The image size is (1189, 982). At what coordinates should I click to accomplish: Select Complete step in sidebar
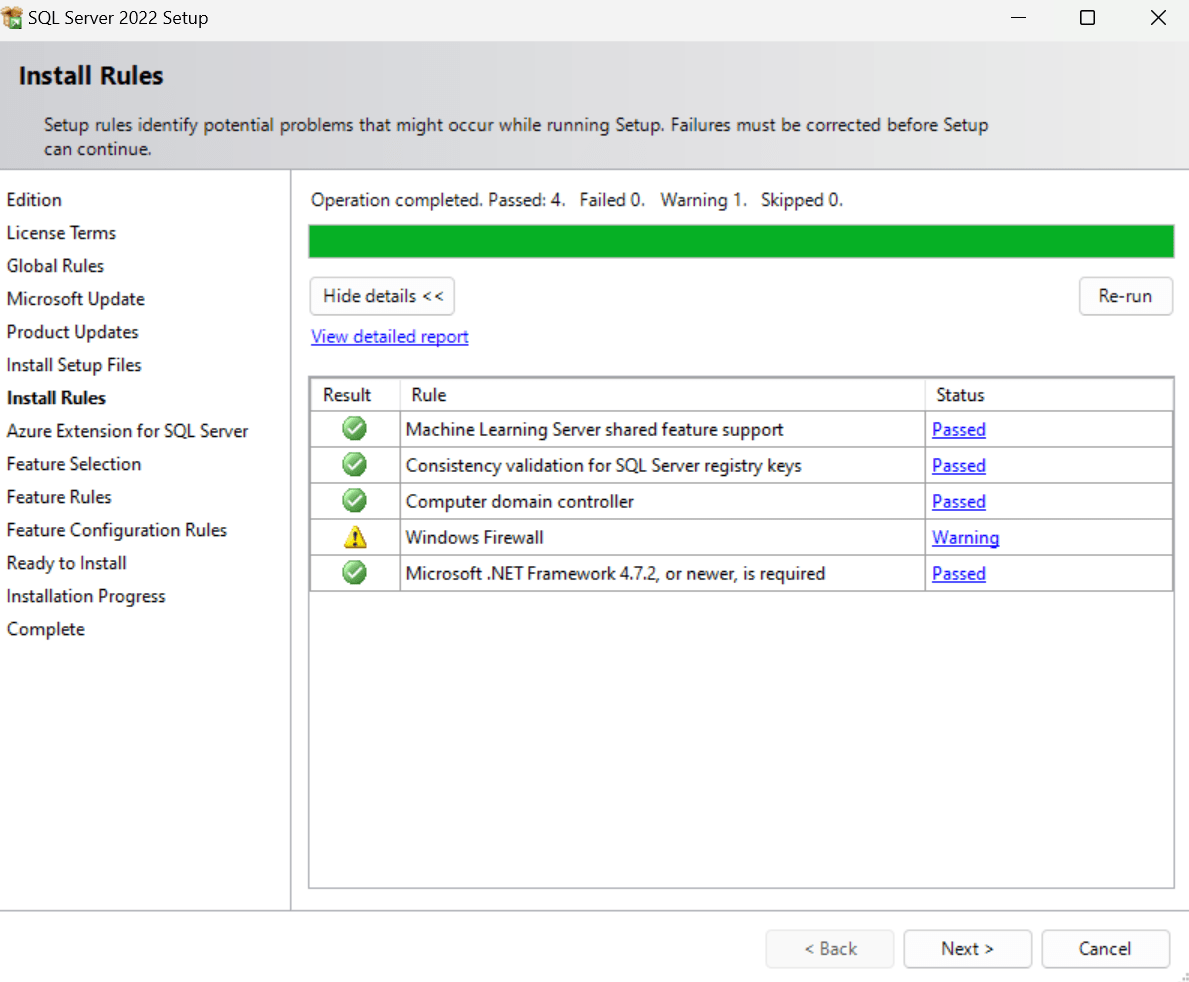(x=45, y=629)
